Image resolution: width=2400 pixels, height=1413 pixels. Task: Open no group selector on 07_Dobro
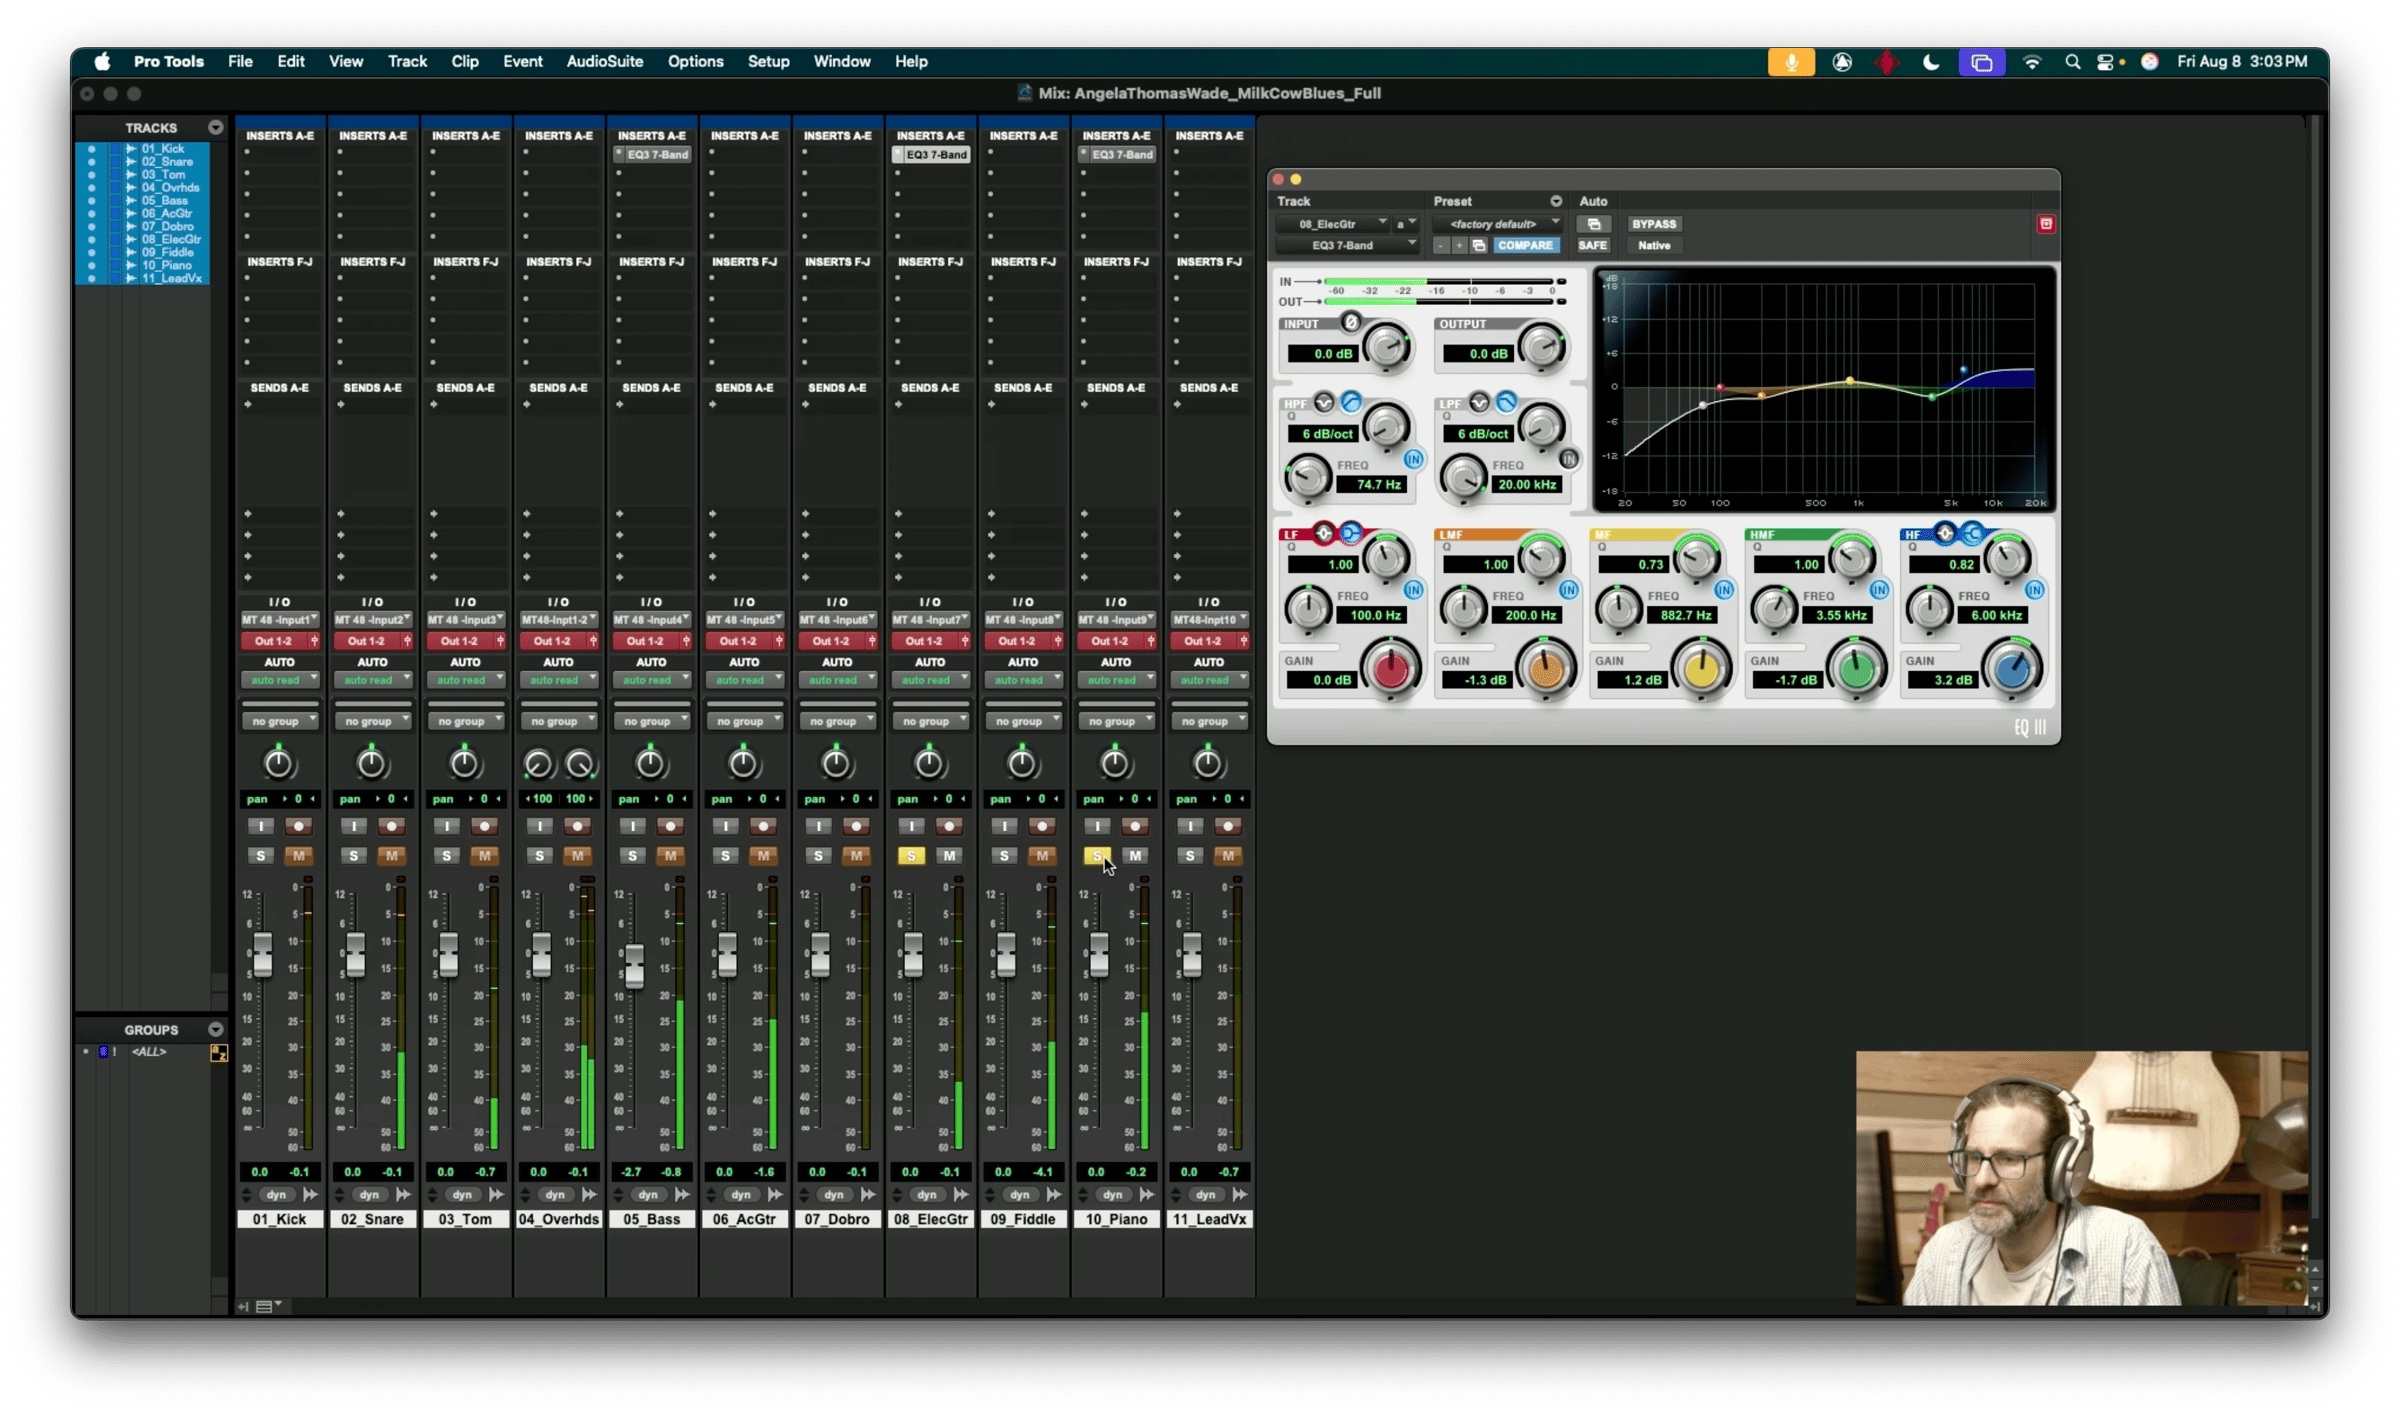pyautogui.click(x=837, y=721)
